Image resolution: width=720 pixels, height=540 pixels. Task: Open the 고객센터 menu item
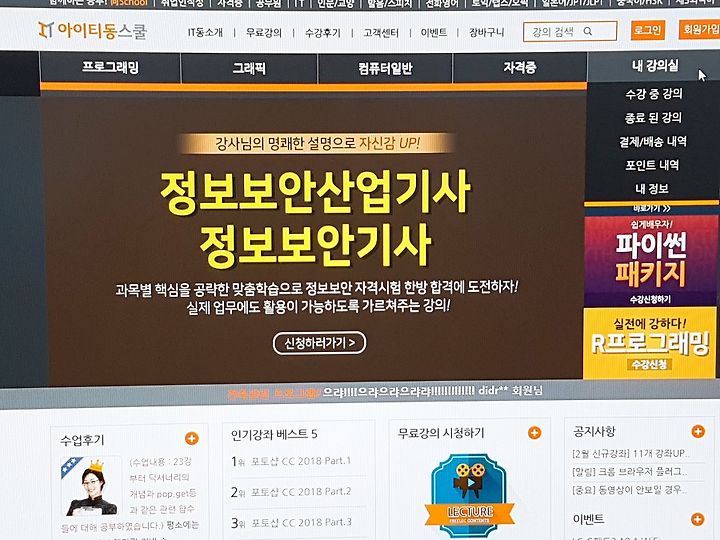click(x=381, y=33)
